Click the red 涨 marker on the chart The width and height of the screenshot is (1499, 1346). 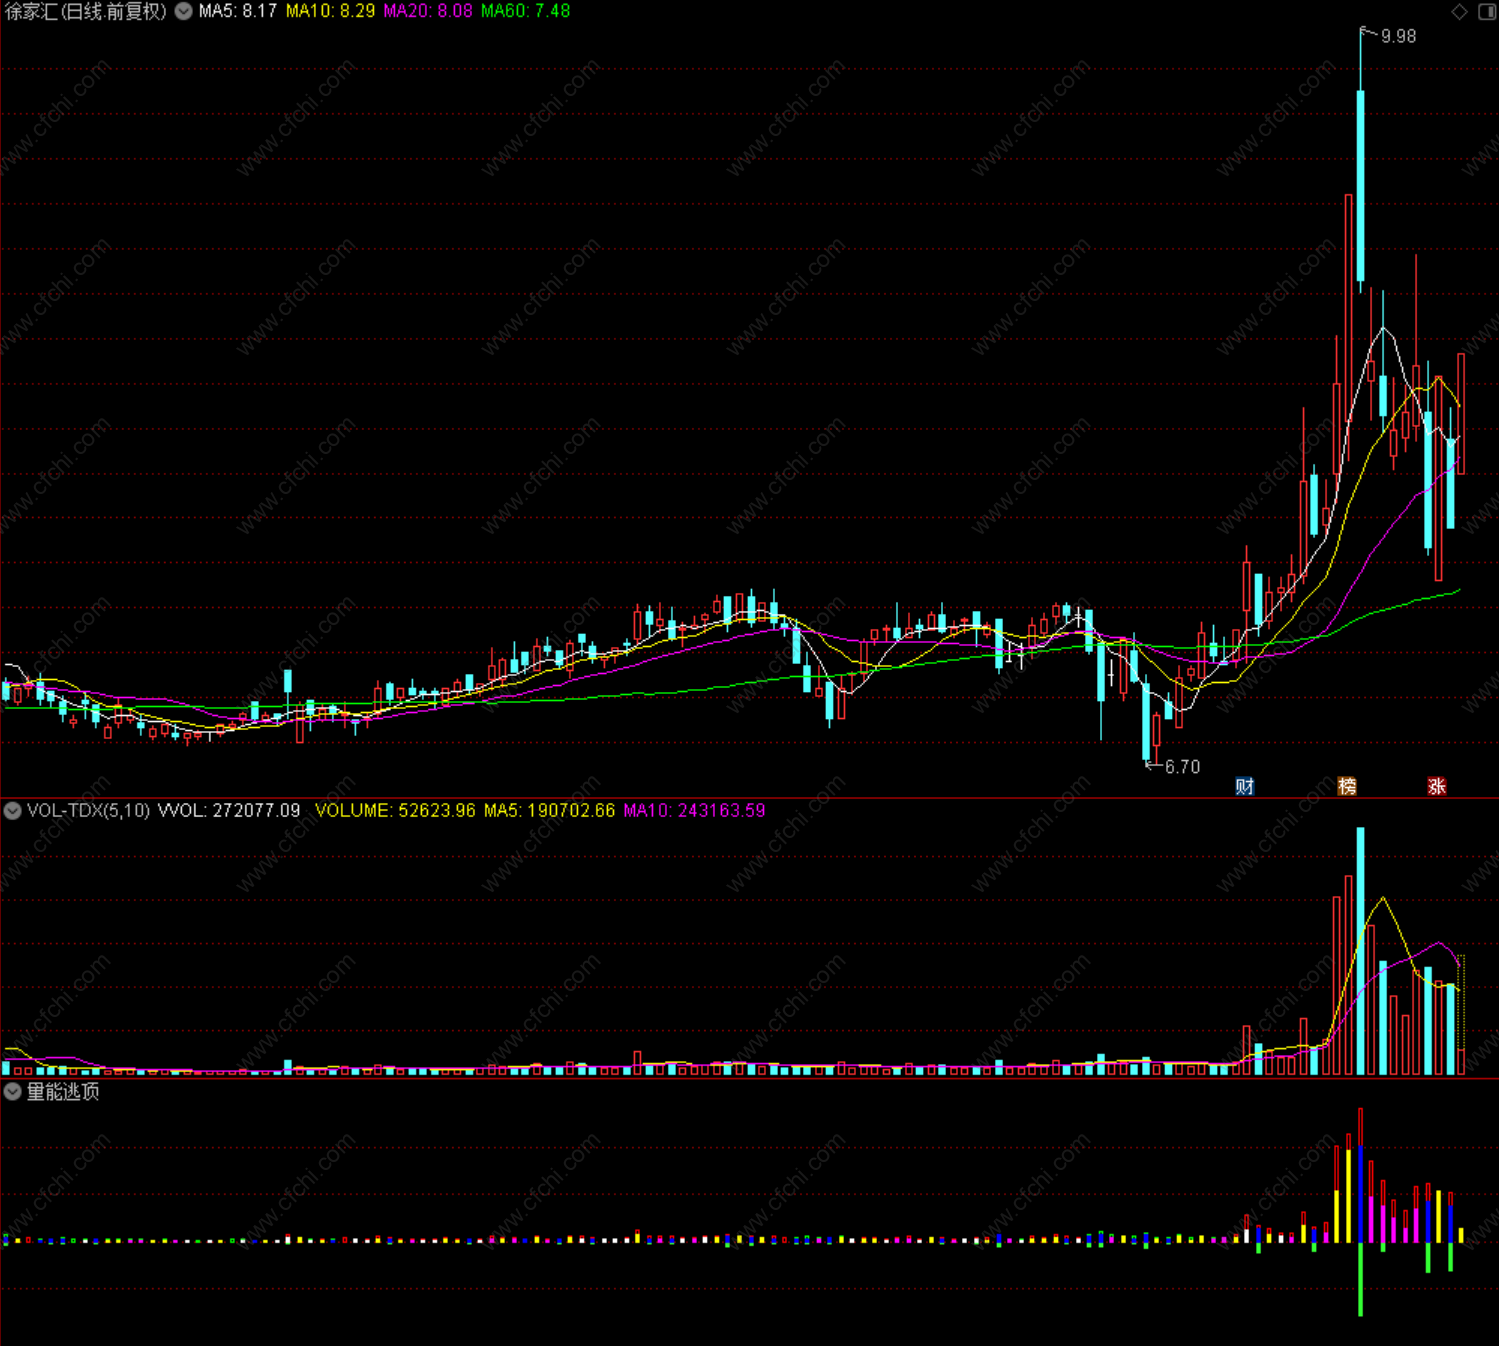pos(1436,786)
